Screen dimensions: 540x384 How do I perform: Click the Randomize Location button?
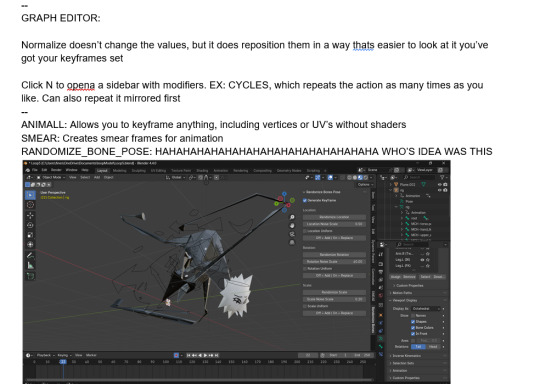pyautogui.click(x=334, y=217)
